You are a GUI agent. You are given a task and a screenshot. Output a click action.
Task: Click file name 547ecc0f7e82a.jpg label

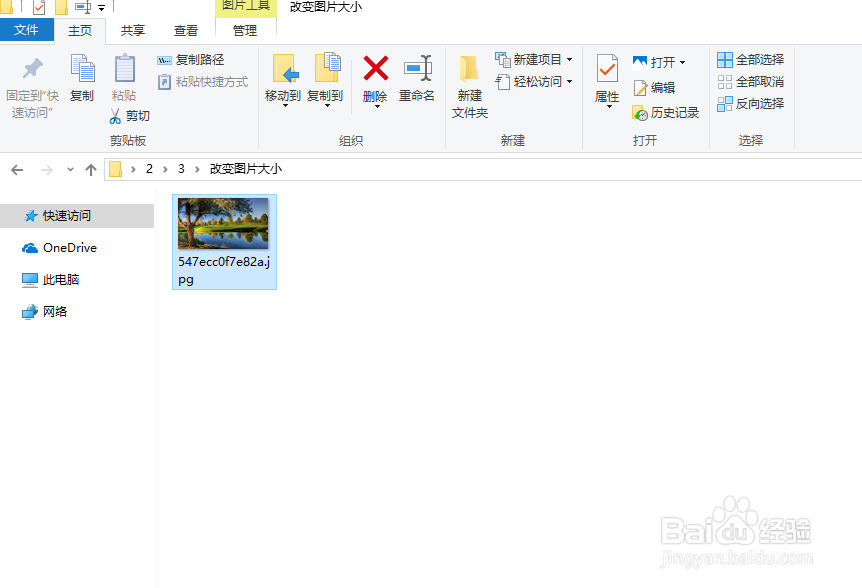(224, 270)
